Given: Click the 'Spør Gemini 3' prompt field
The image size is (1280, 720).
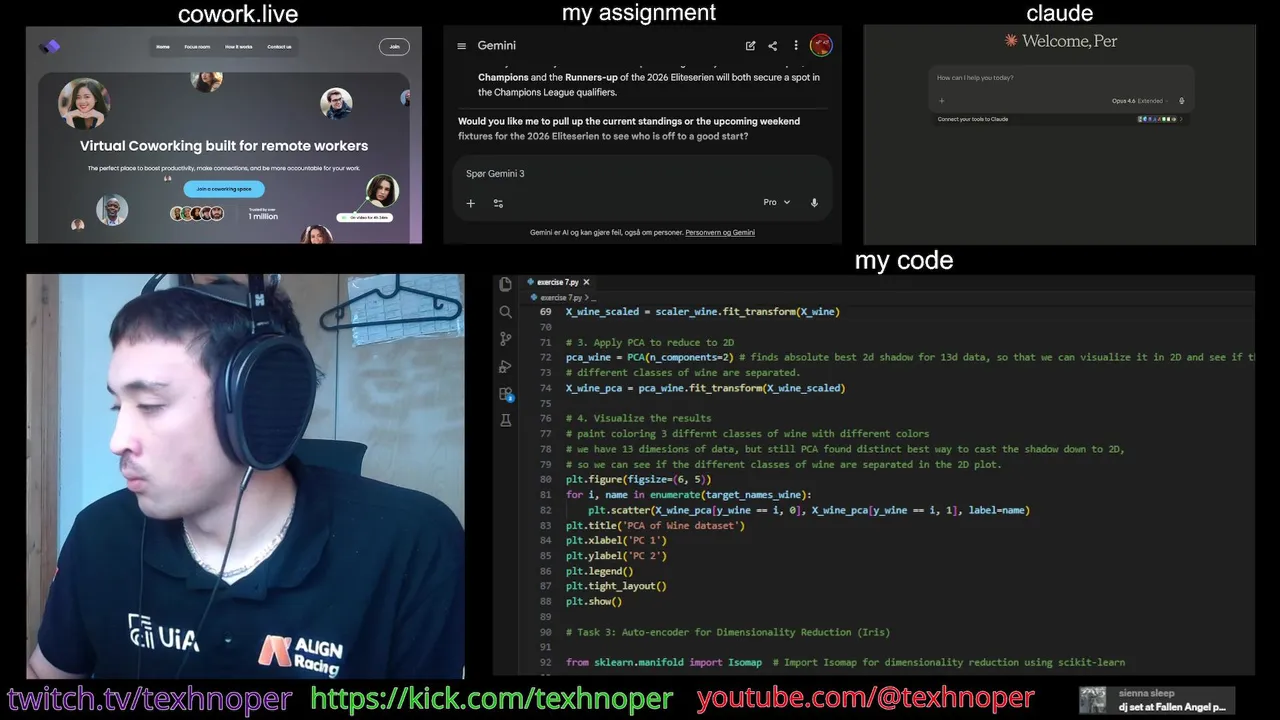Looking at the screenshot, I should pos(640,174).
